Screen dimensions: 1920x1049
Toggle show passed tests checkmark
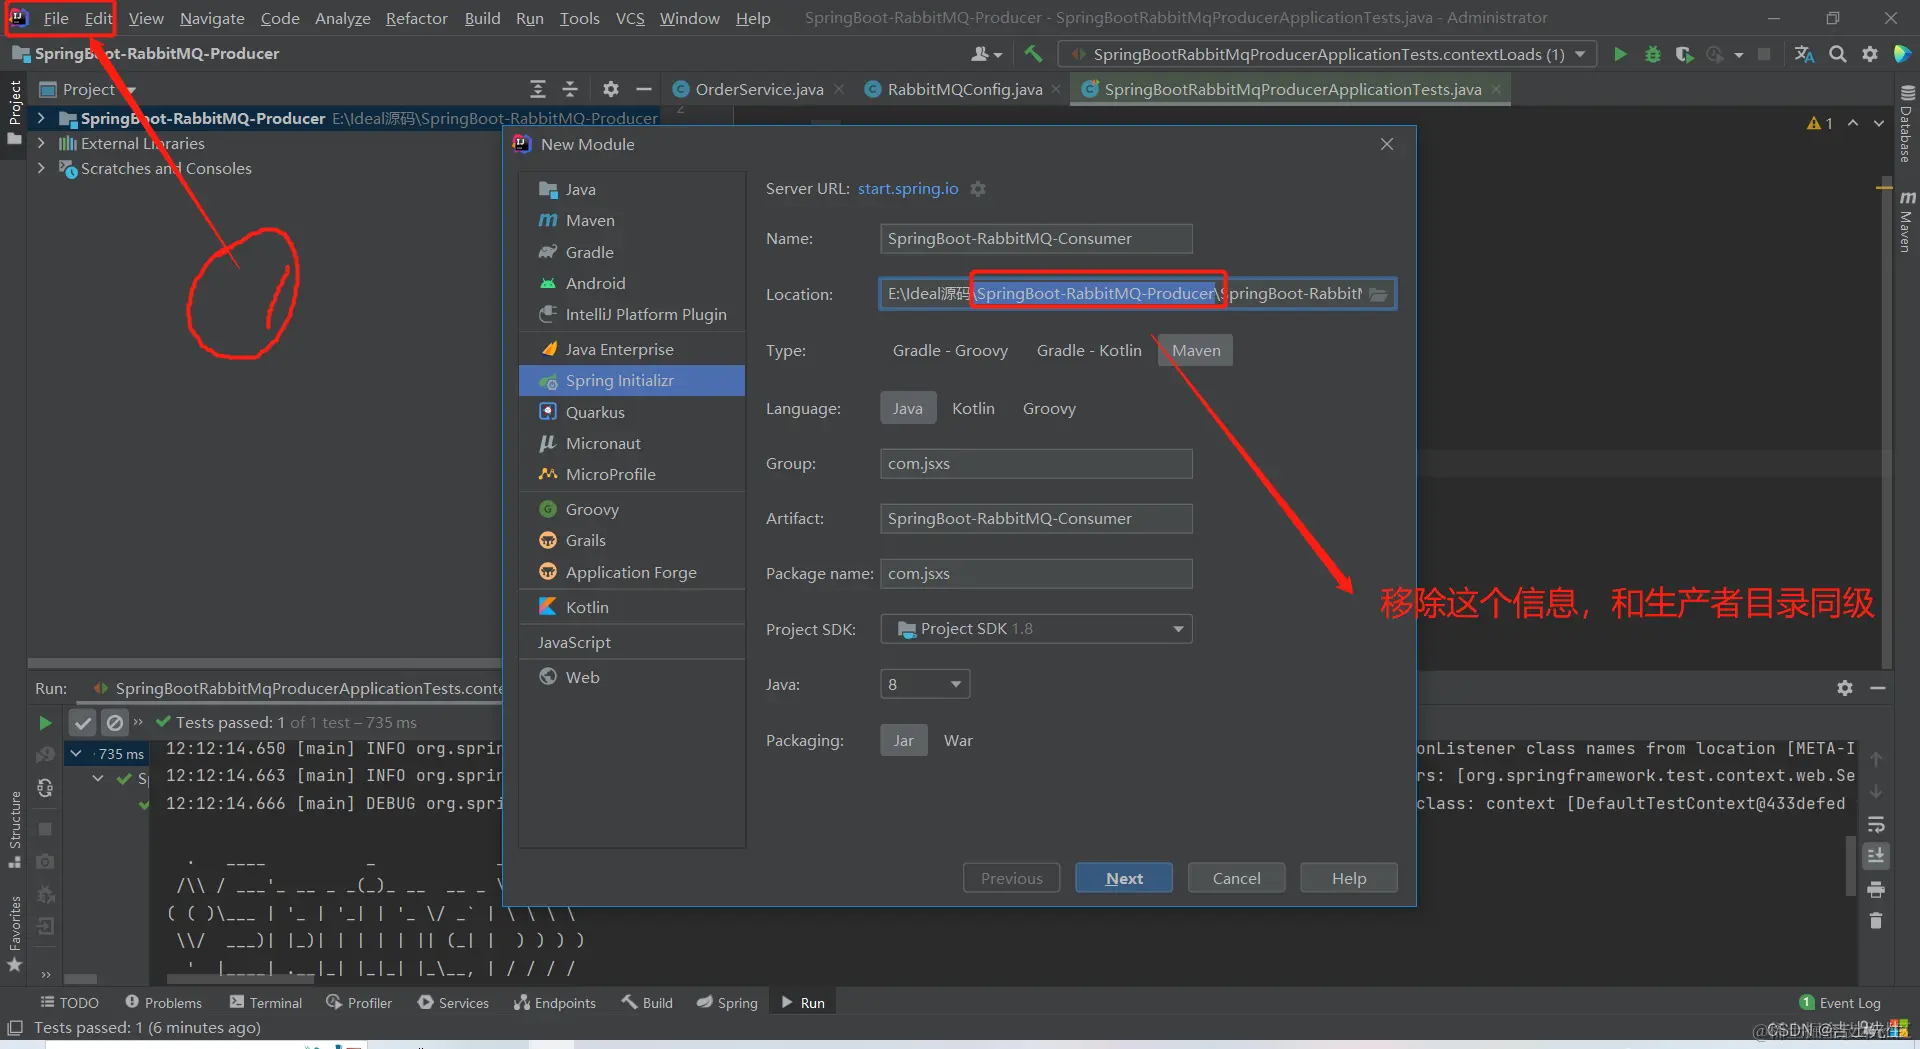pos(83,722)
